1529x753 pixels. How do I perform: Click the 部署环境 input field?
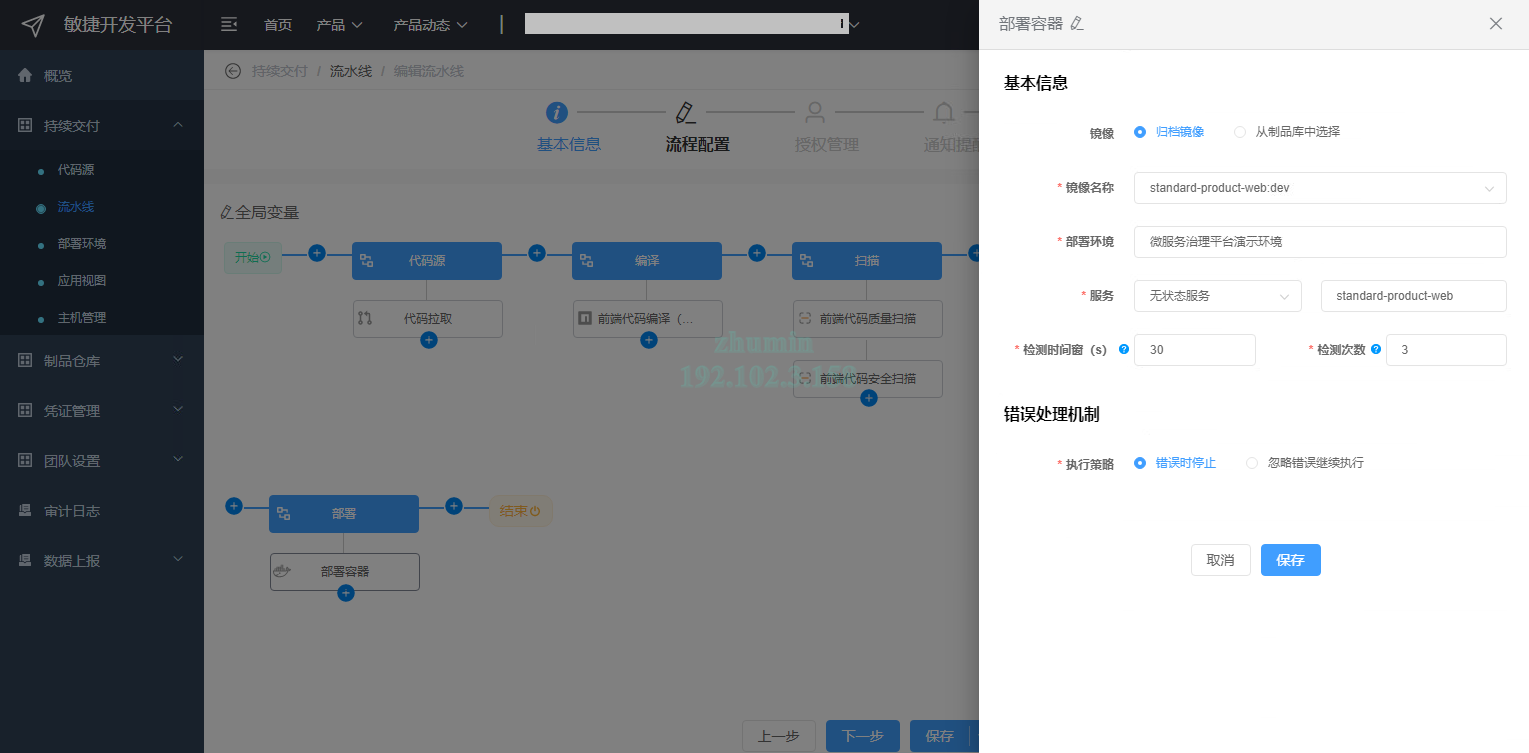[x=1320, y=242]
